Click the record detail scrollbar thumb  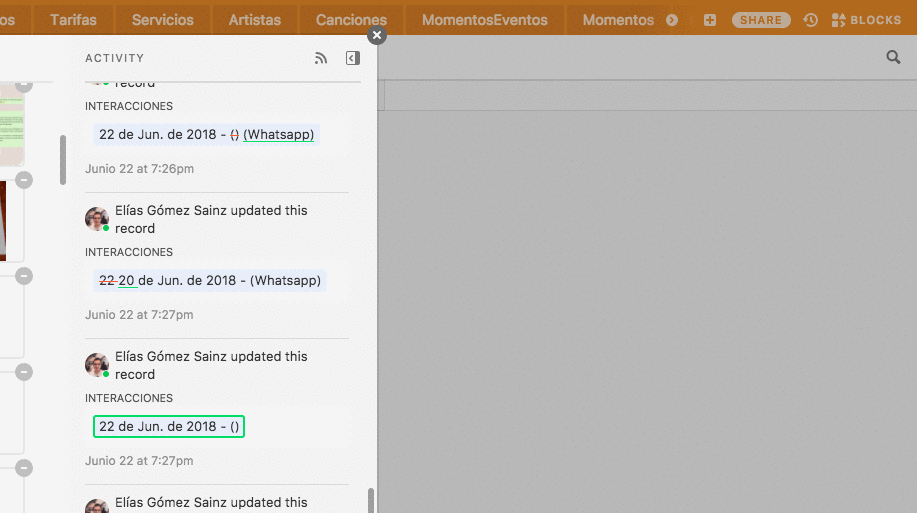point(63,160)
